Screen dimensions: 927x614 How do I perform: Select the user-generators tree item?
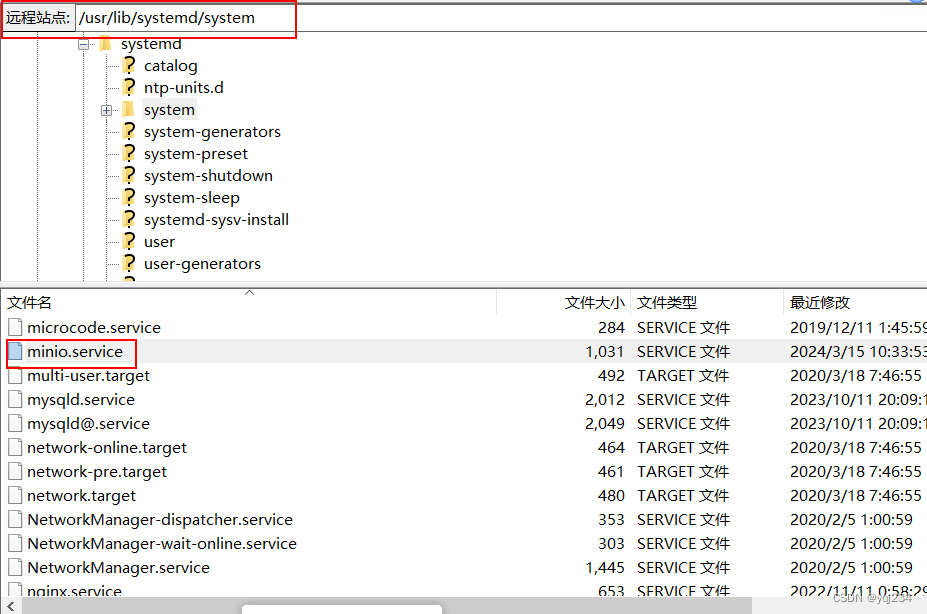tap(202, 263)
